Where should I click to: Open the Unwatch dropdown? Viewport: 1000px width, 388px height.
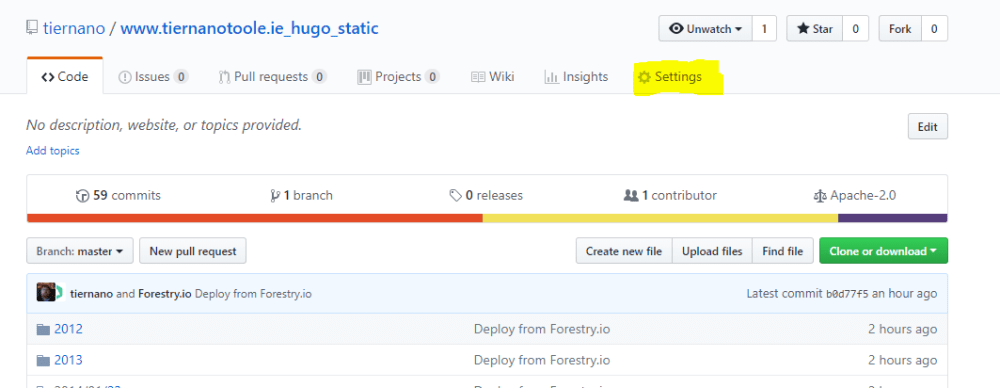pyautogui.click(x=705, y=29)
